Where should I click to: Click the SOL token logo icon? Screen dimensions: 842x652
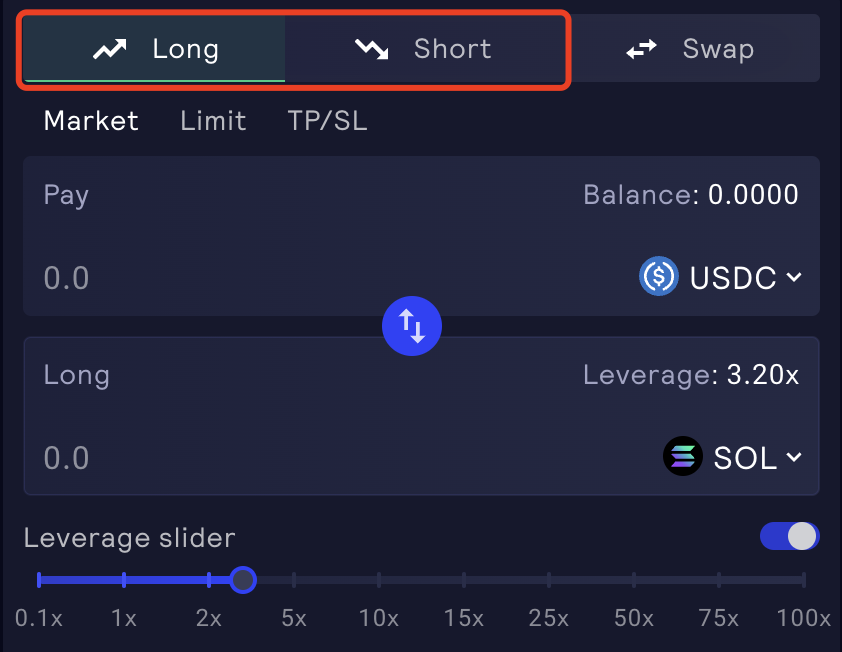pos(683,457)
